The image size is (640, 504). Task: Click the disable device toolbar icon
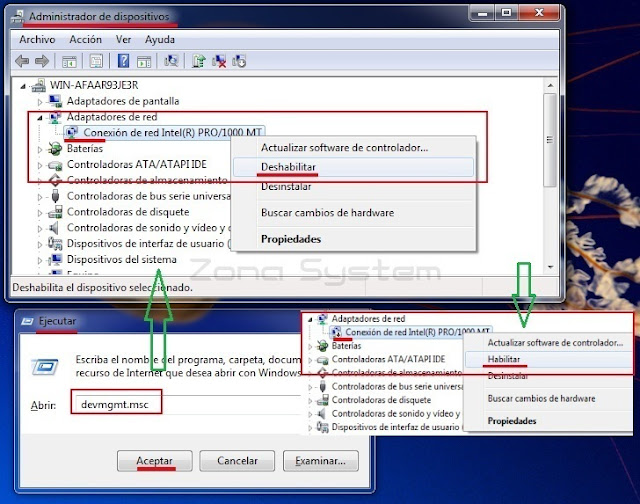tap(239, 61)
